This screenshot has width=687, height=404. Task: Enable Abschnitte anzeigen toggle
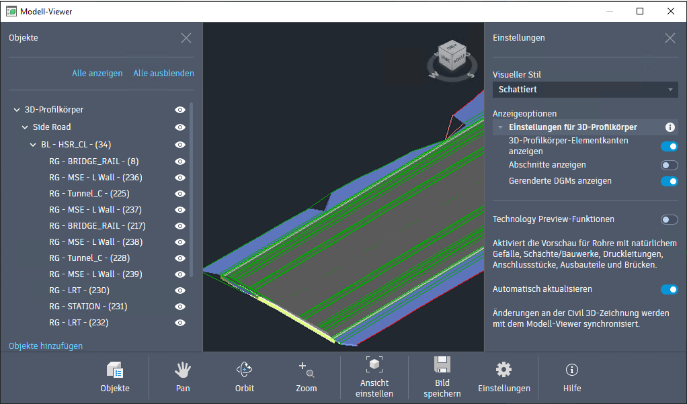coord(668,165)
